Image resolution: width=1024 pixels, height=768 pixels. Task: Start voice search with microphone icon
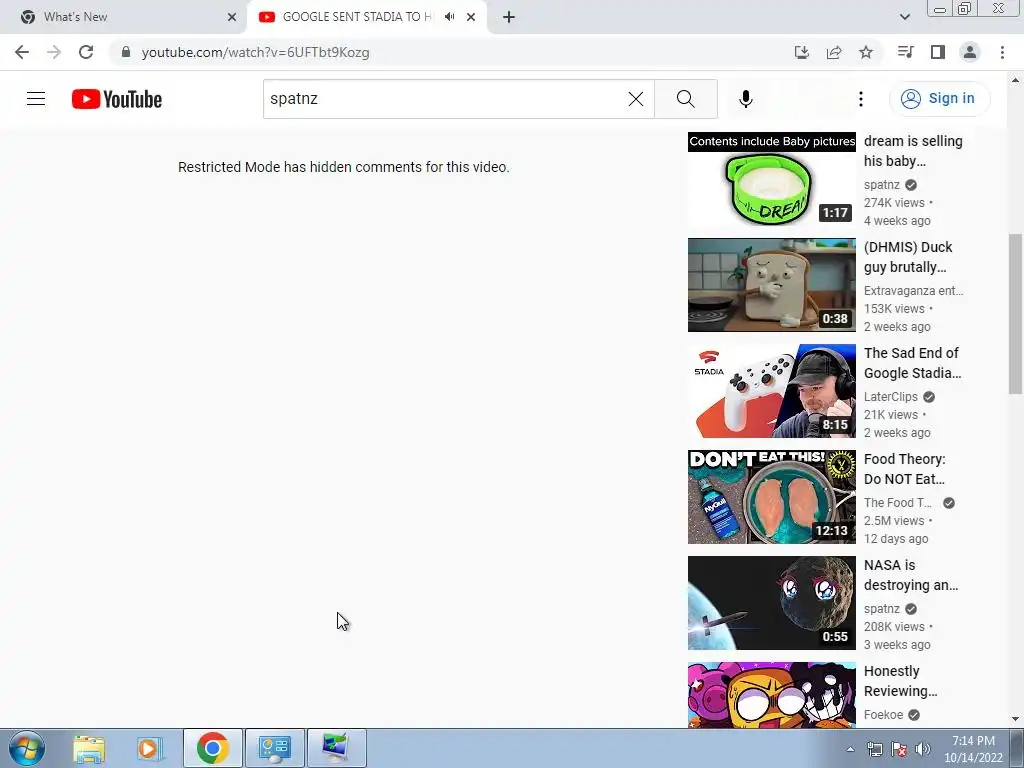click(x=745, y=99)
